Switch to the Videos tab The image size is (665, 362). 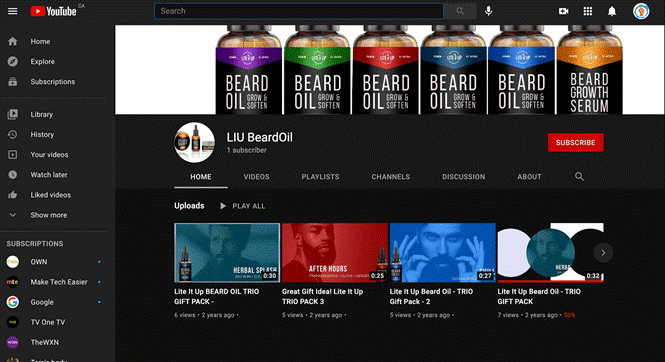(x=256, y=177)
